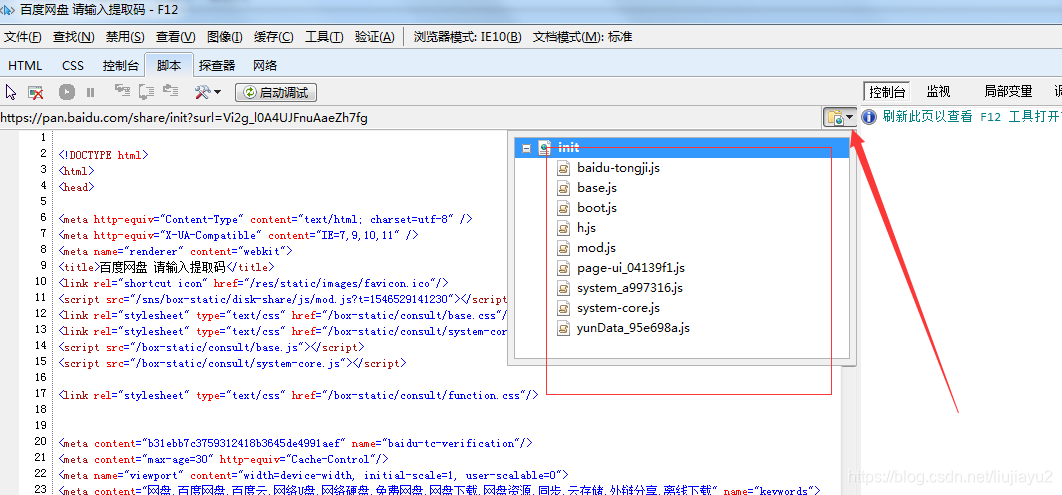The width and height of the screenshot is (1062, 495).
Task: Open the 浏览器模式: IE10 menu
Action: [x=468, y=37]
